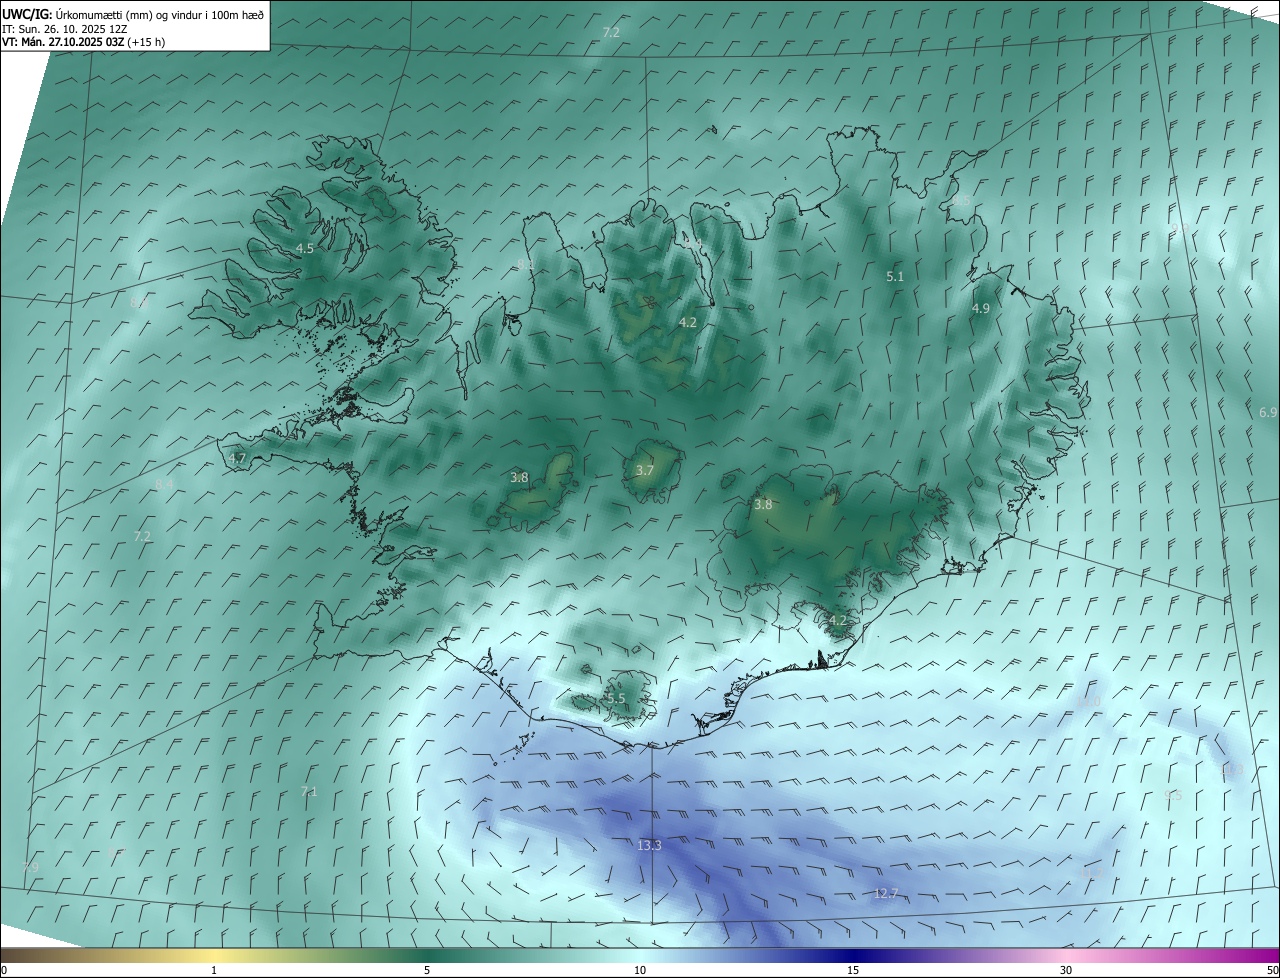Click the faint 8.4 value west of Snæfellsnes
This screenshot has width=1280, height=978.
tap(164, 484)
